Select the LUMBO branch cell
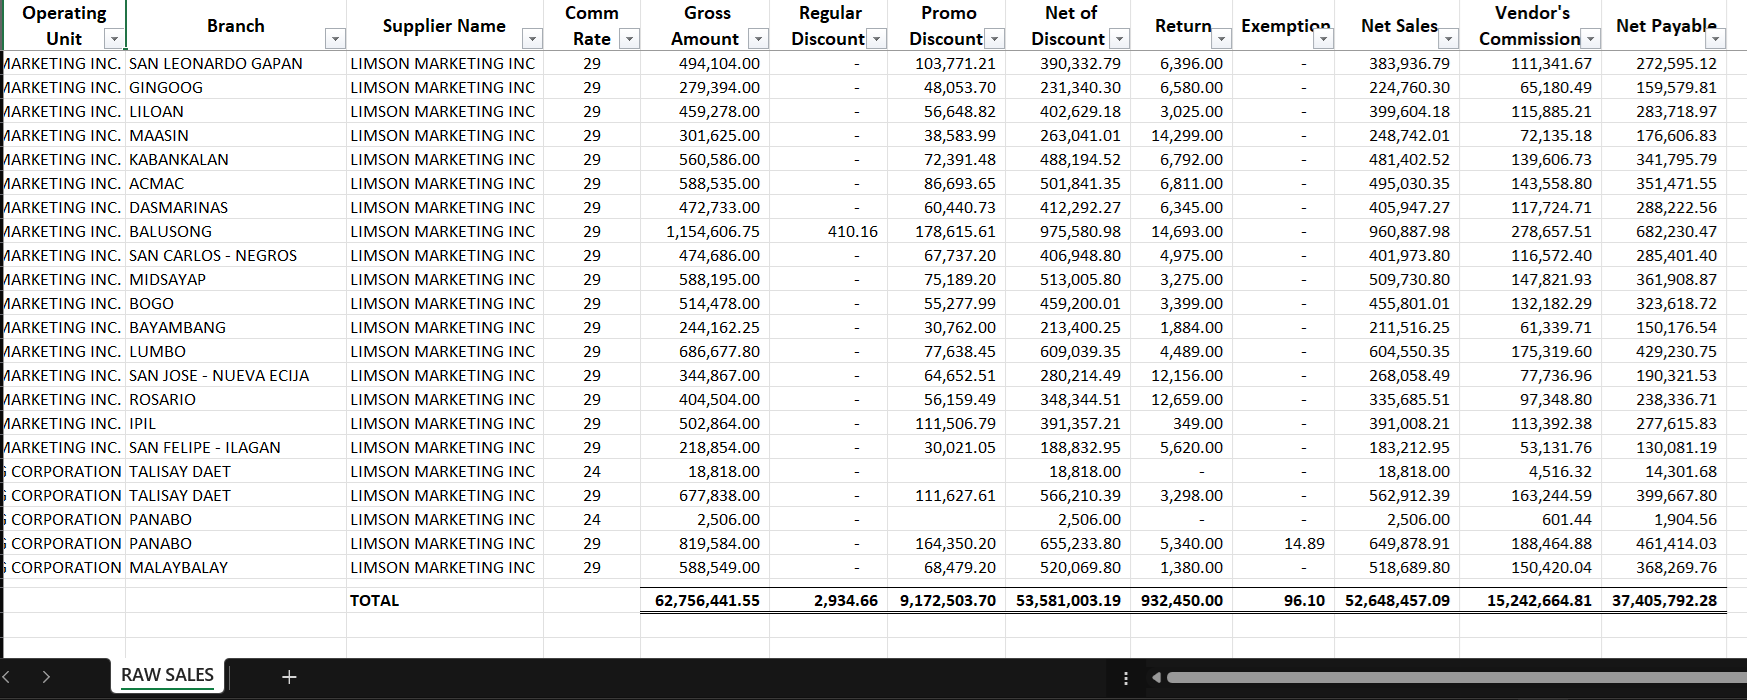 pyautogui.click(x=236, y=351)
